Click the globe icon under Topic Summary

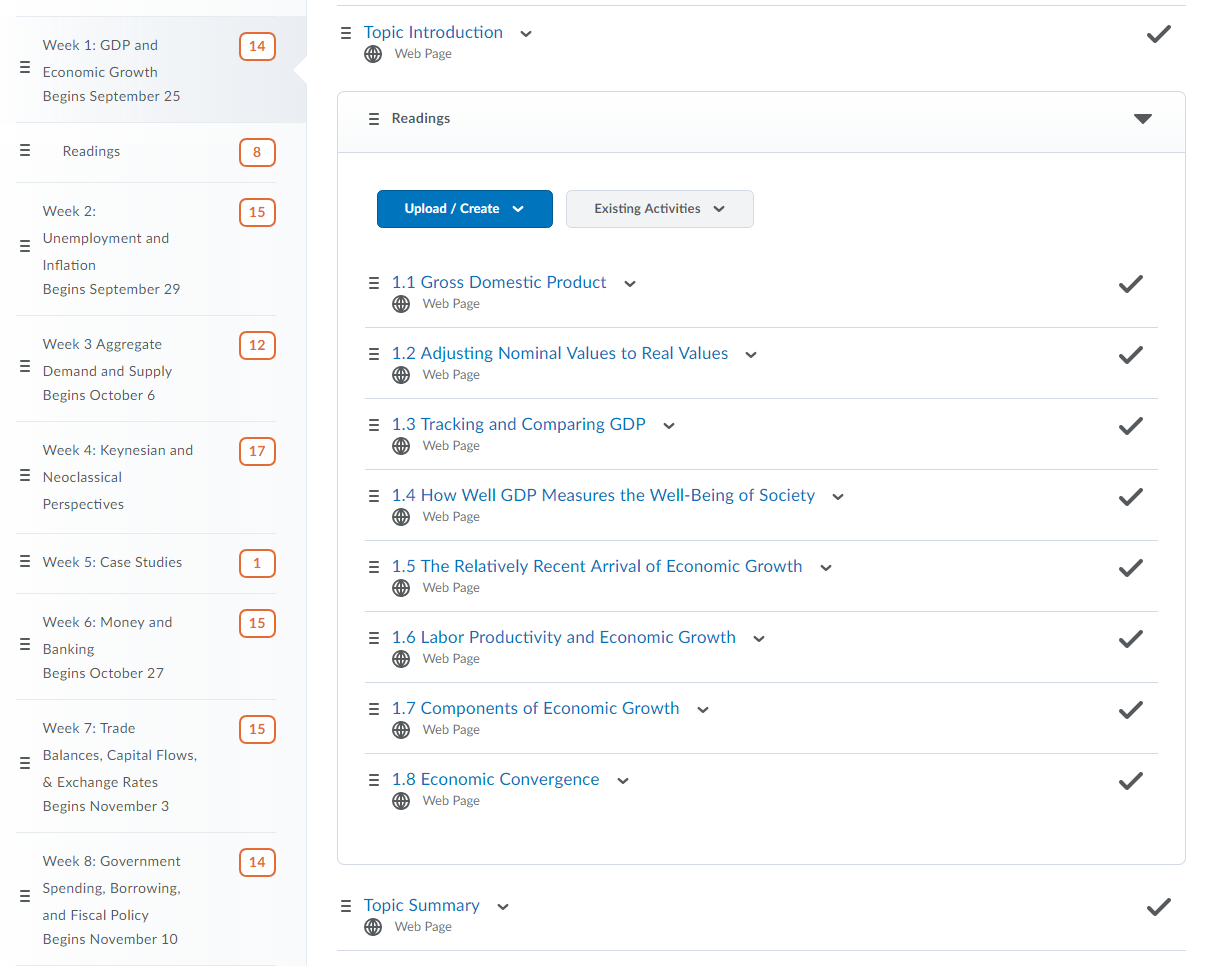click(373, 927)
